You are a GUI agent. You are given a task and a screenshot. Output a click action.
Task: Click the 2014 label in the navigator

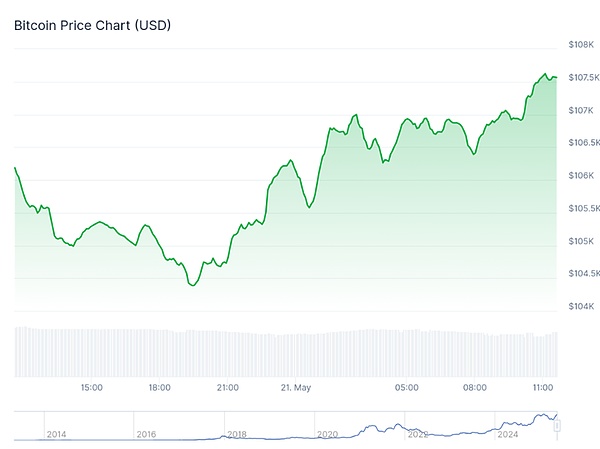56,435
